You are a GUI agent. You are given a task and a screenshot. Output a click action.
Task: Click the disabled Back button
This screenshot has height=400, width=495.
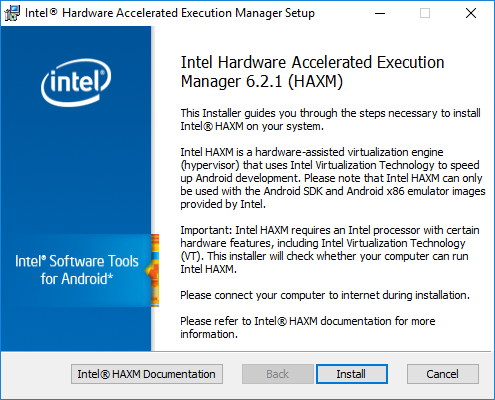pos(278,374)
